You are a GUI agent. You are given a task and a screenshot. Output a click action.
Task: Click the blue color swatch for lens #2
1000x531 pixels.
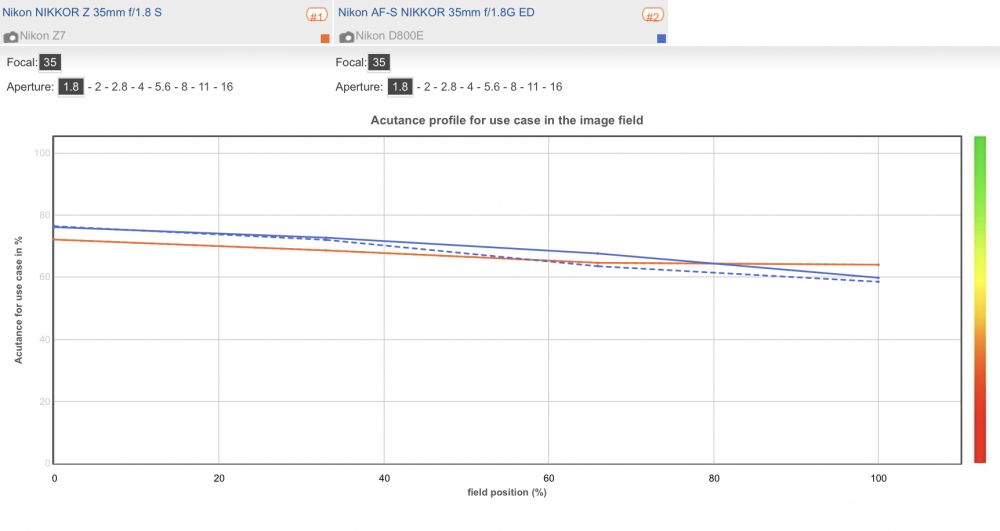click(x=661, y=38)
